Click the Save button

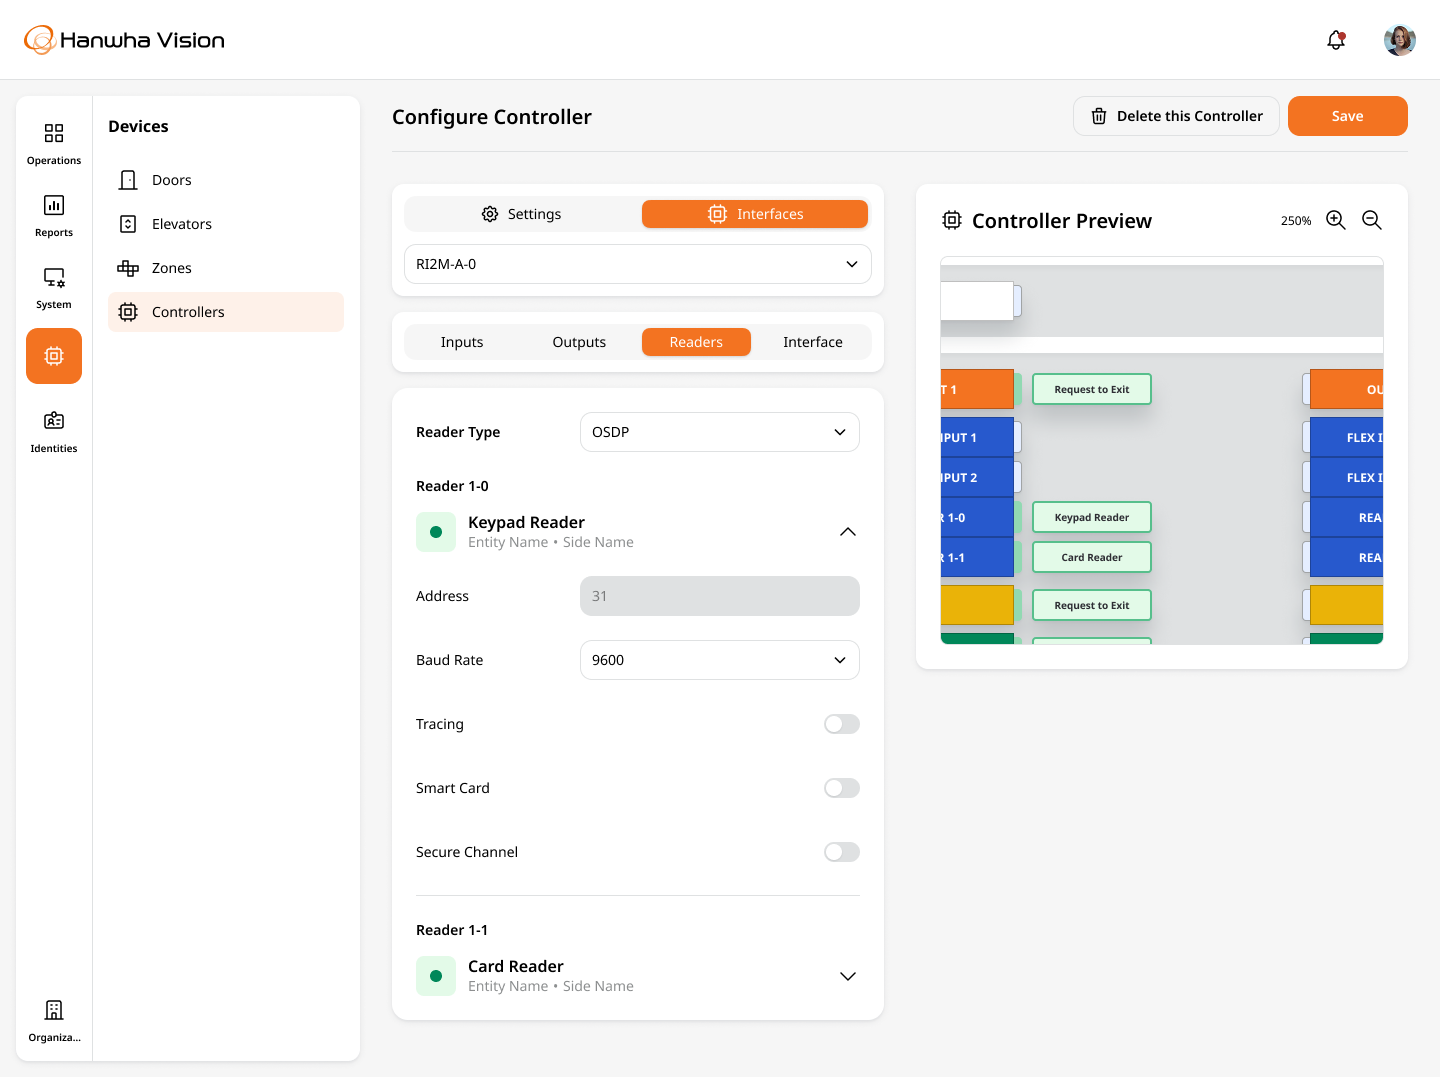pos(1348,116)
